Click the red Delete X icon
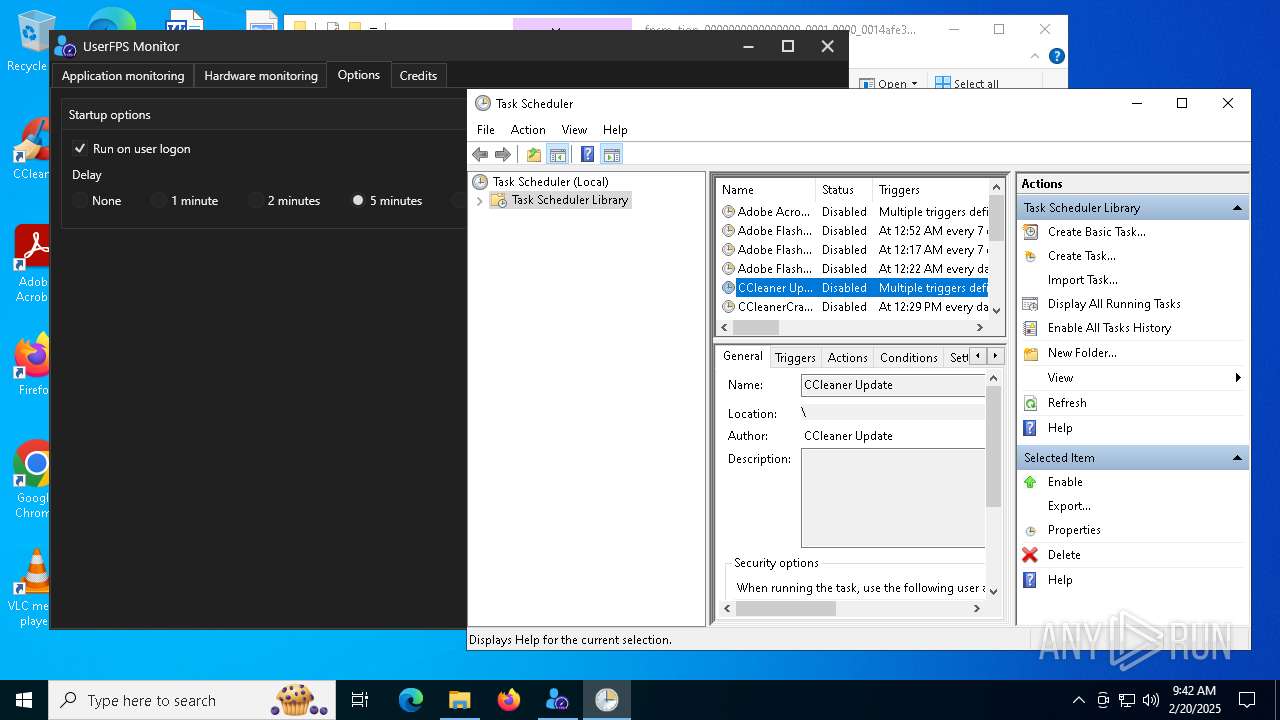Screen dimensions: 1280x720 click(1030, 555)
